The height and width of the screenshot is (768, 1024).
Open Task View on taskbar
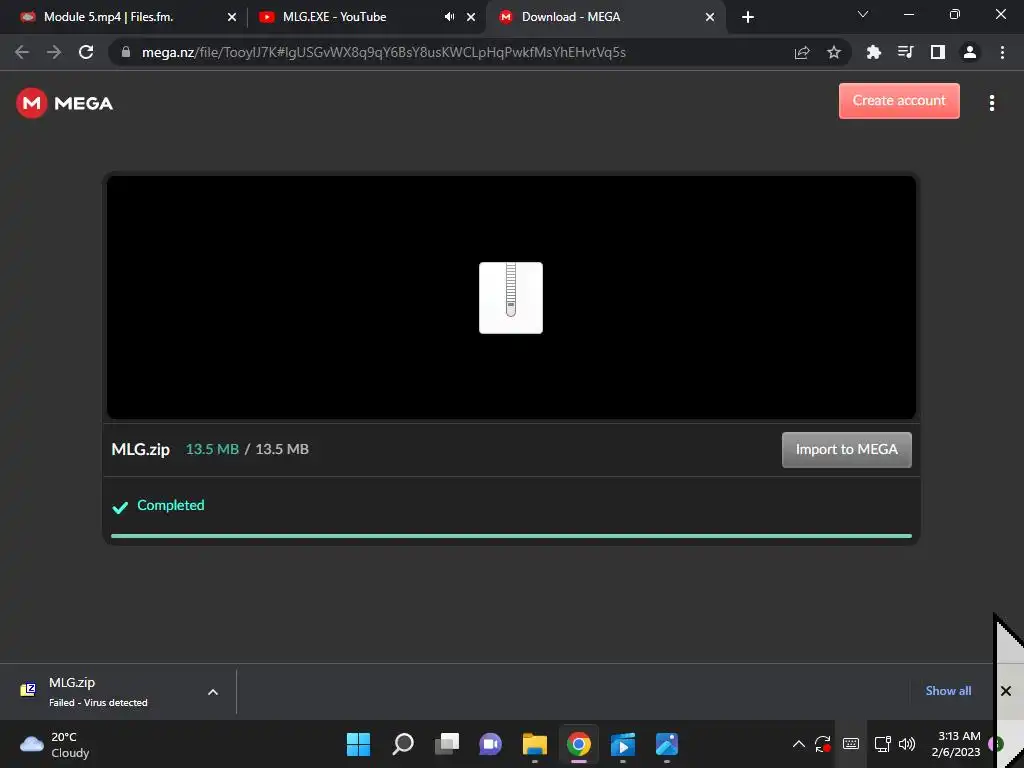click(x=447, y=744)
